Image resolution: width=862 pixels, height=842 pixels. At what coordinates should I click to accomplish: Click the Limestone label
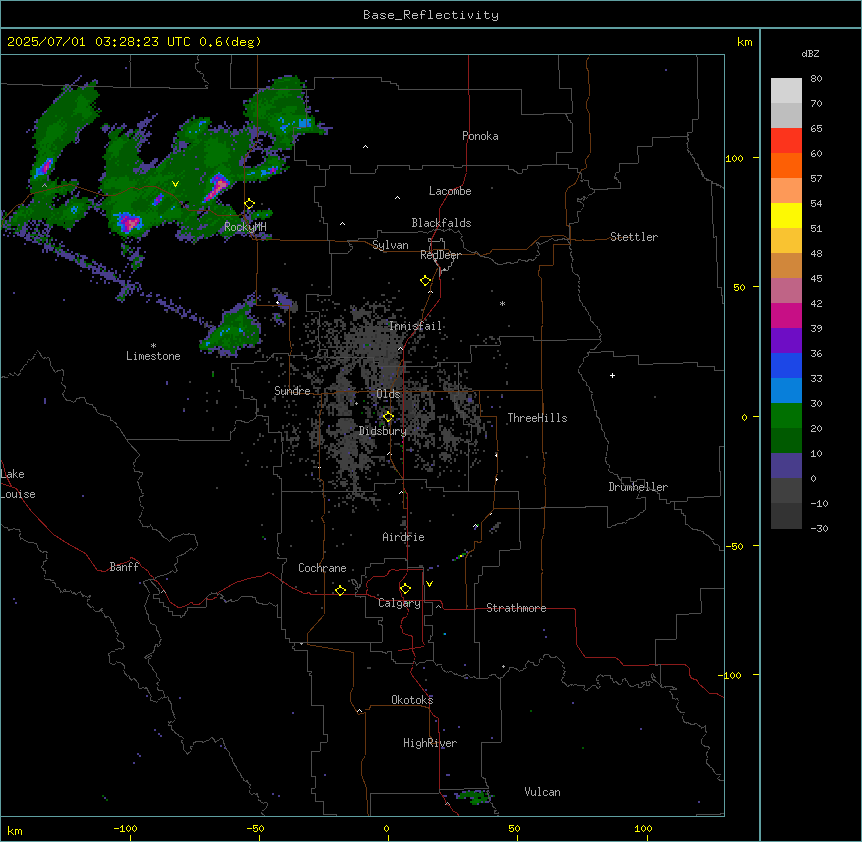153,356
